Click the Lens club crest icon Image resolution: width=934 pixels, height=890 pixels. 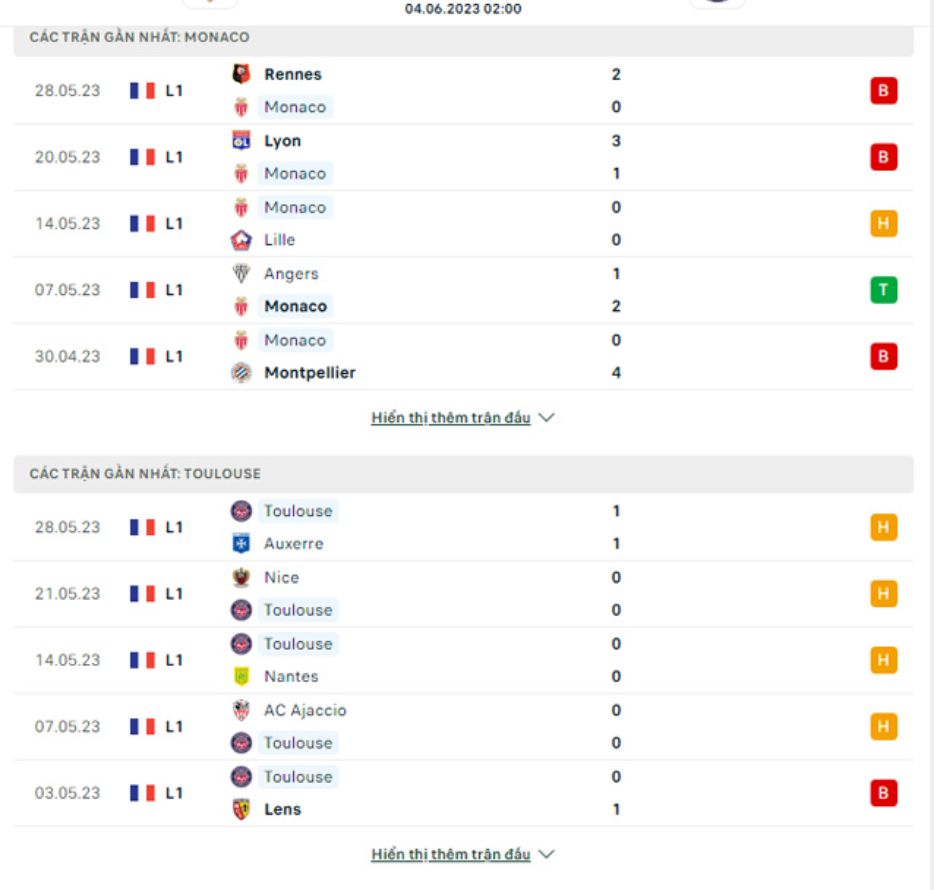point(240,809)
